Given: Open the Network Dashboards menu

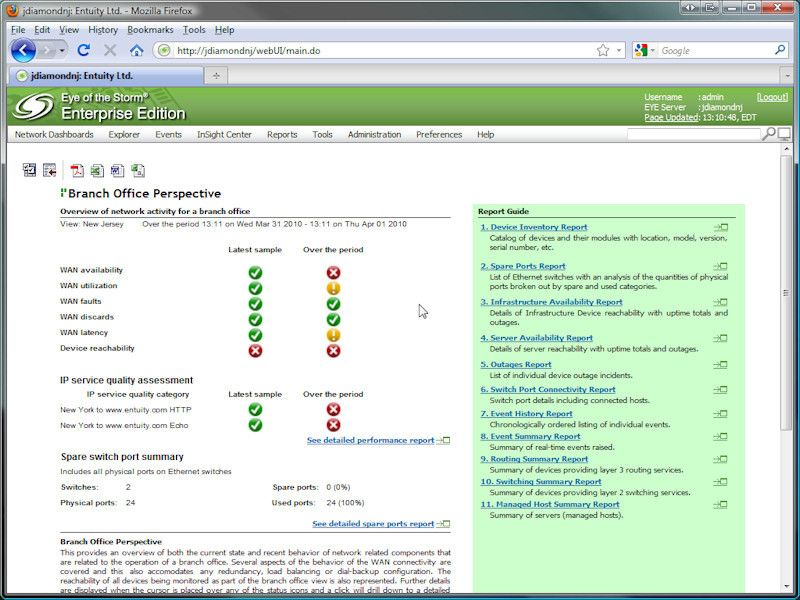Looking at the screenshot, I should [54, 134].
